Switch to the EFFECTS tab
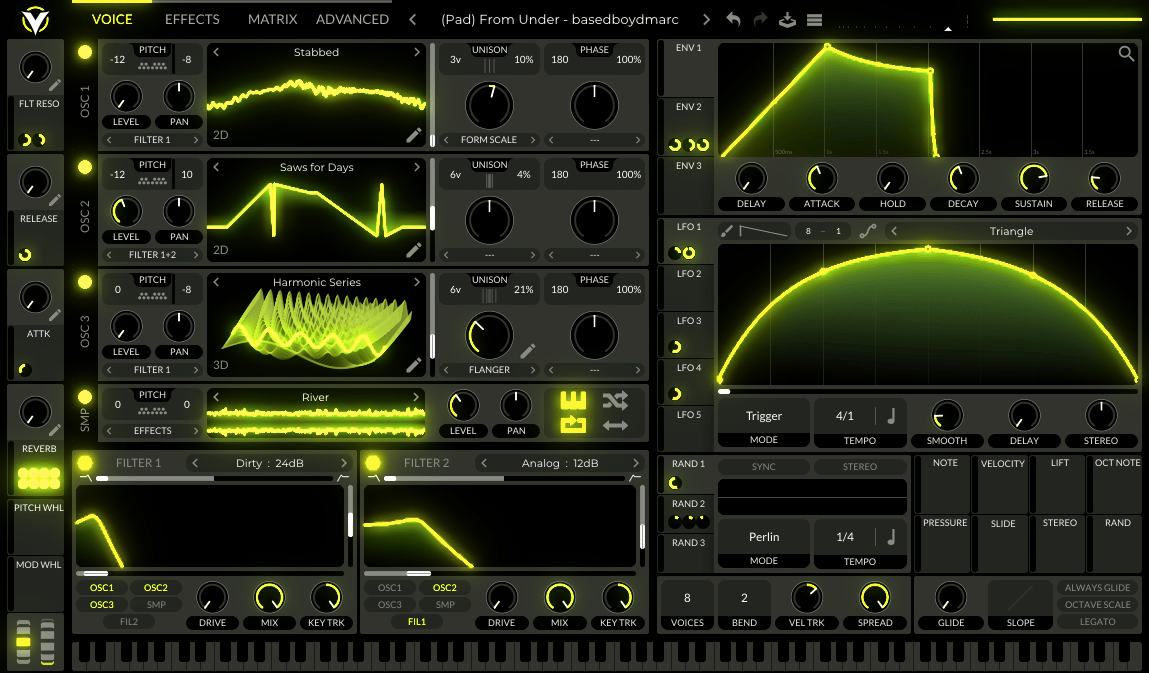The image size is (1149, 673). point(192,20)
